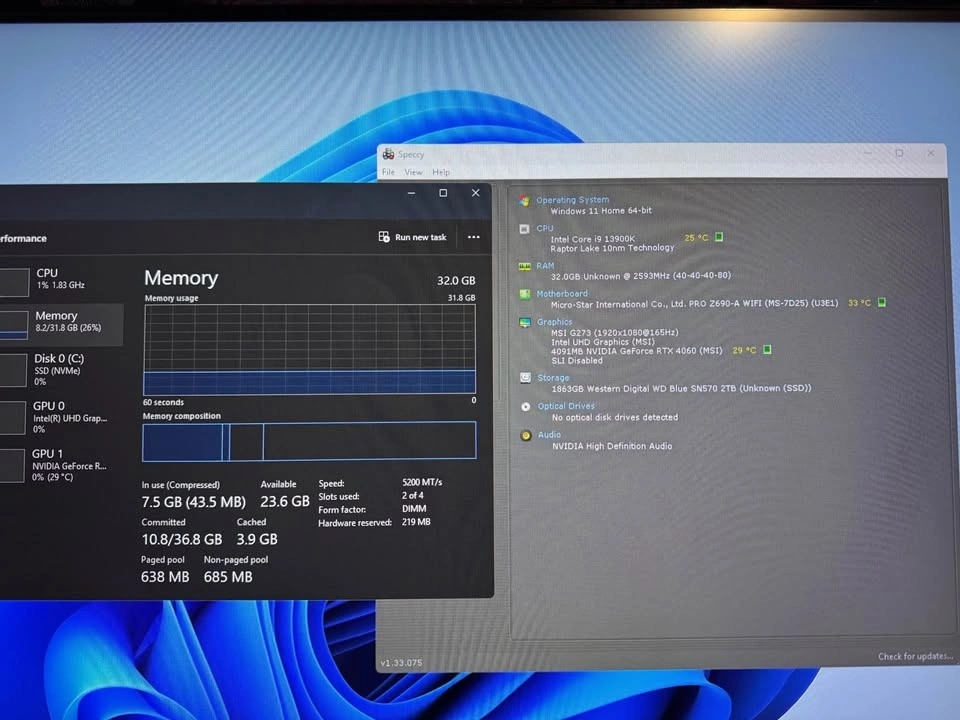Click the Motherboard icon in Speccy
Image resolution: width=960 pixels, height=720 pixels.
(x=525, y=295)
